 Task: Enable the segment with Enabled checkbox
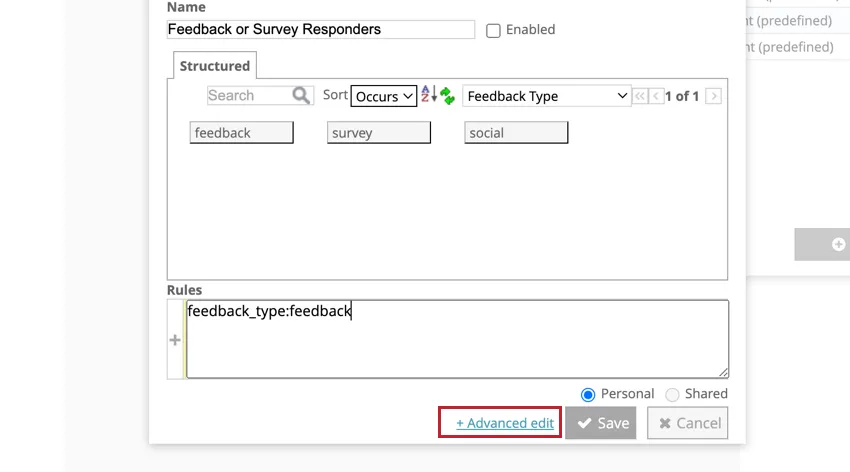tap(493, 30)
